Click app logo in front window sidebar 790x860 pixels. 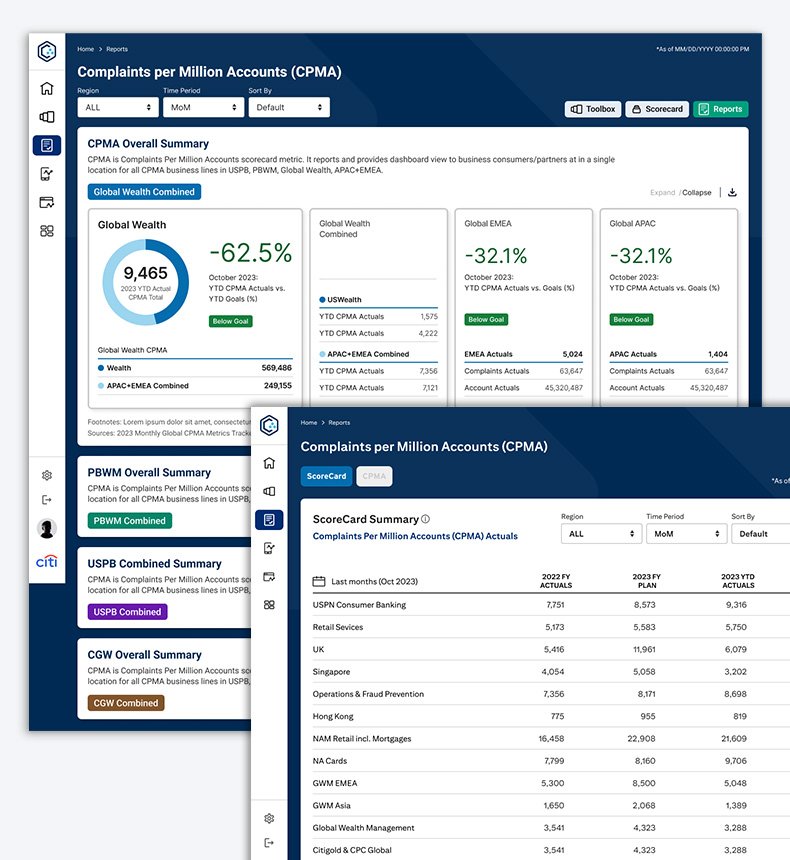click(269, 426)
